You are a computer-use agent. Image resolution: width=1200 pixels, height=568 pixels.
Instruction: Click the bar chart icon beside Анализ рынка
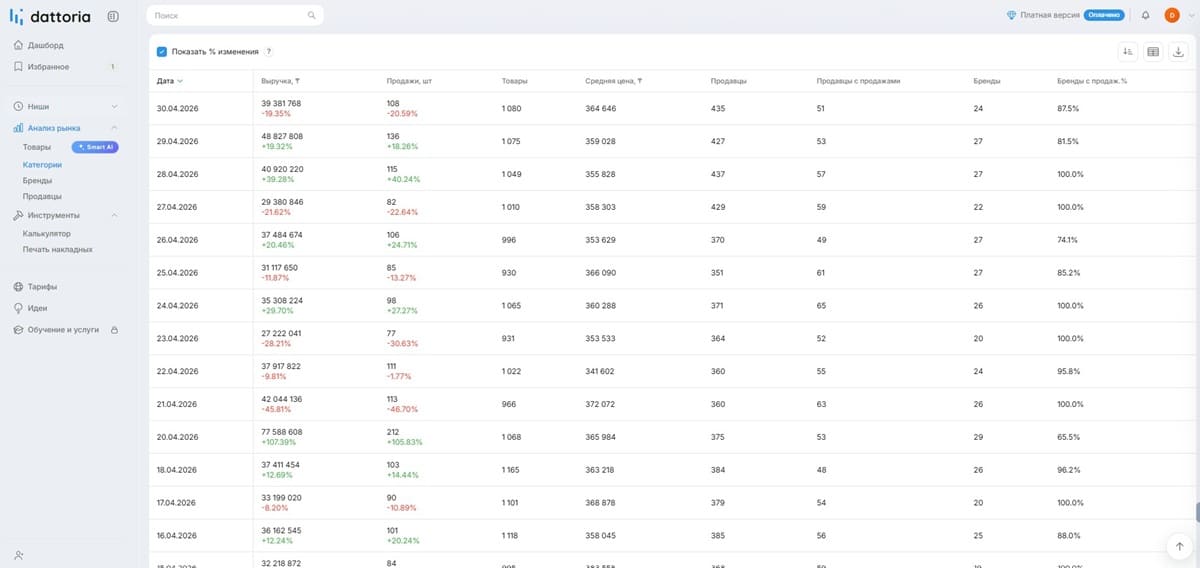19,128
